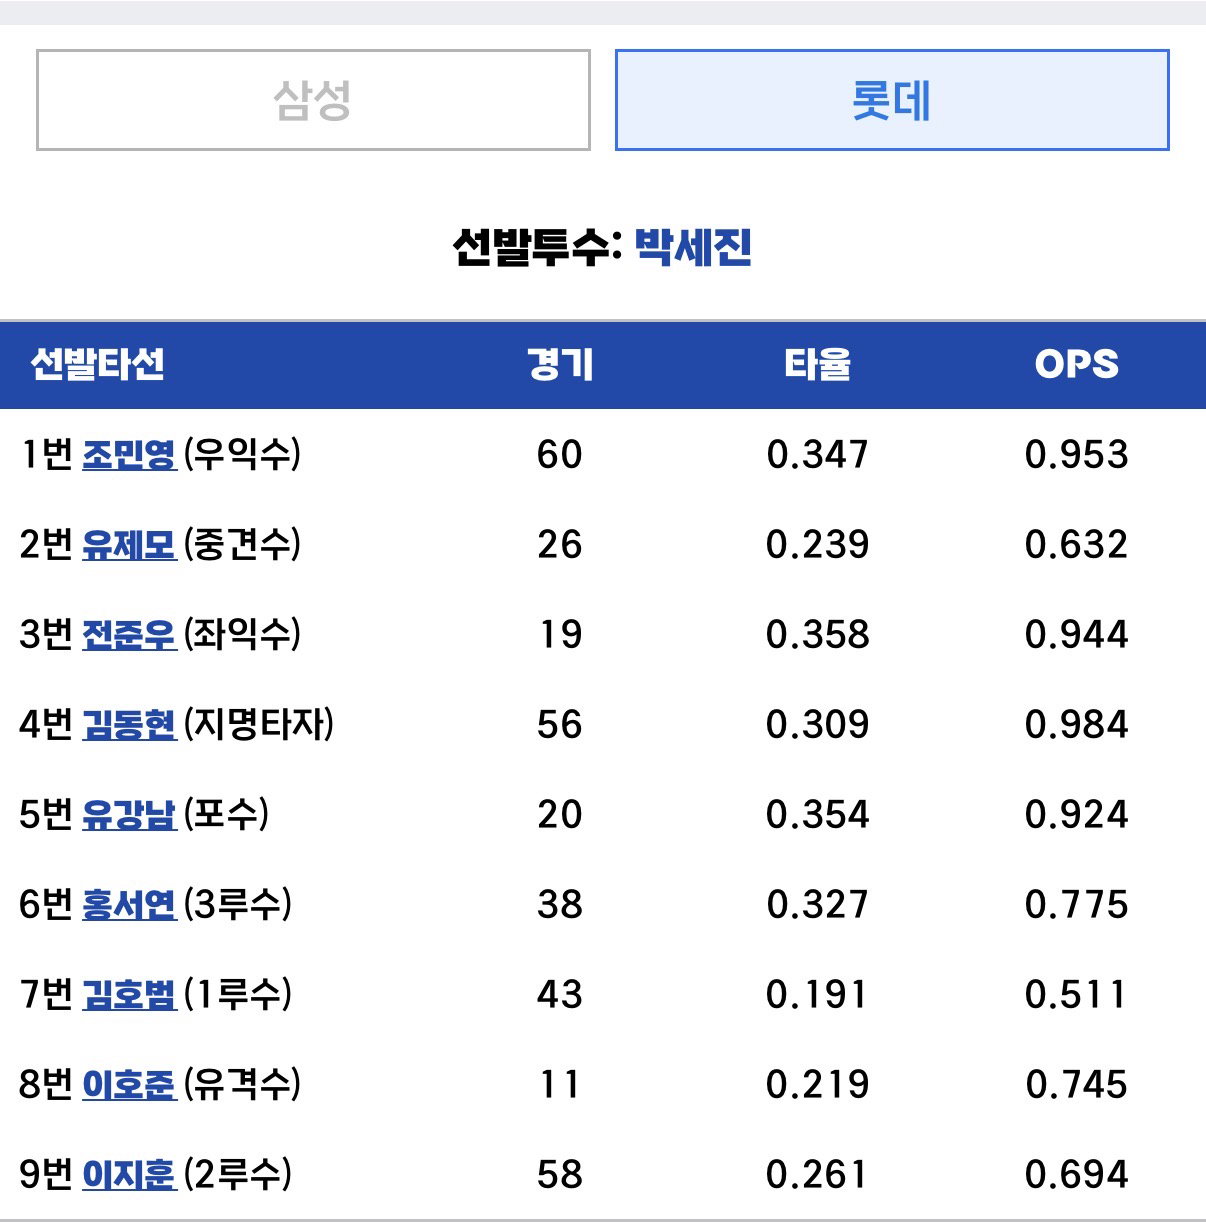1206x1224 pixels.
Task: Open player 김동현 profile link
Action: 129,725
